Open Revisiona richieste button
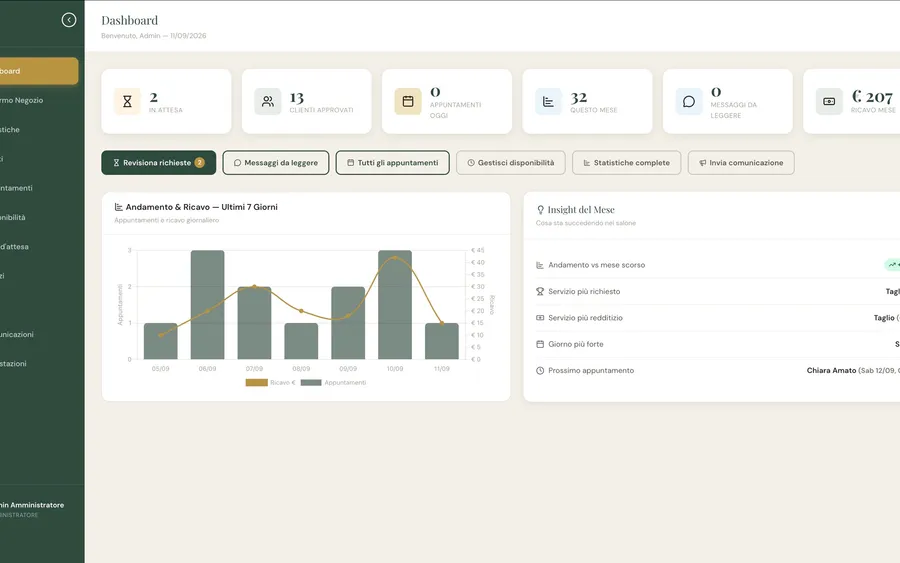 (x=159, y=163)
